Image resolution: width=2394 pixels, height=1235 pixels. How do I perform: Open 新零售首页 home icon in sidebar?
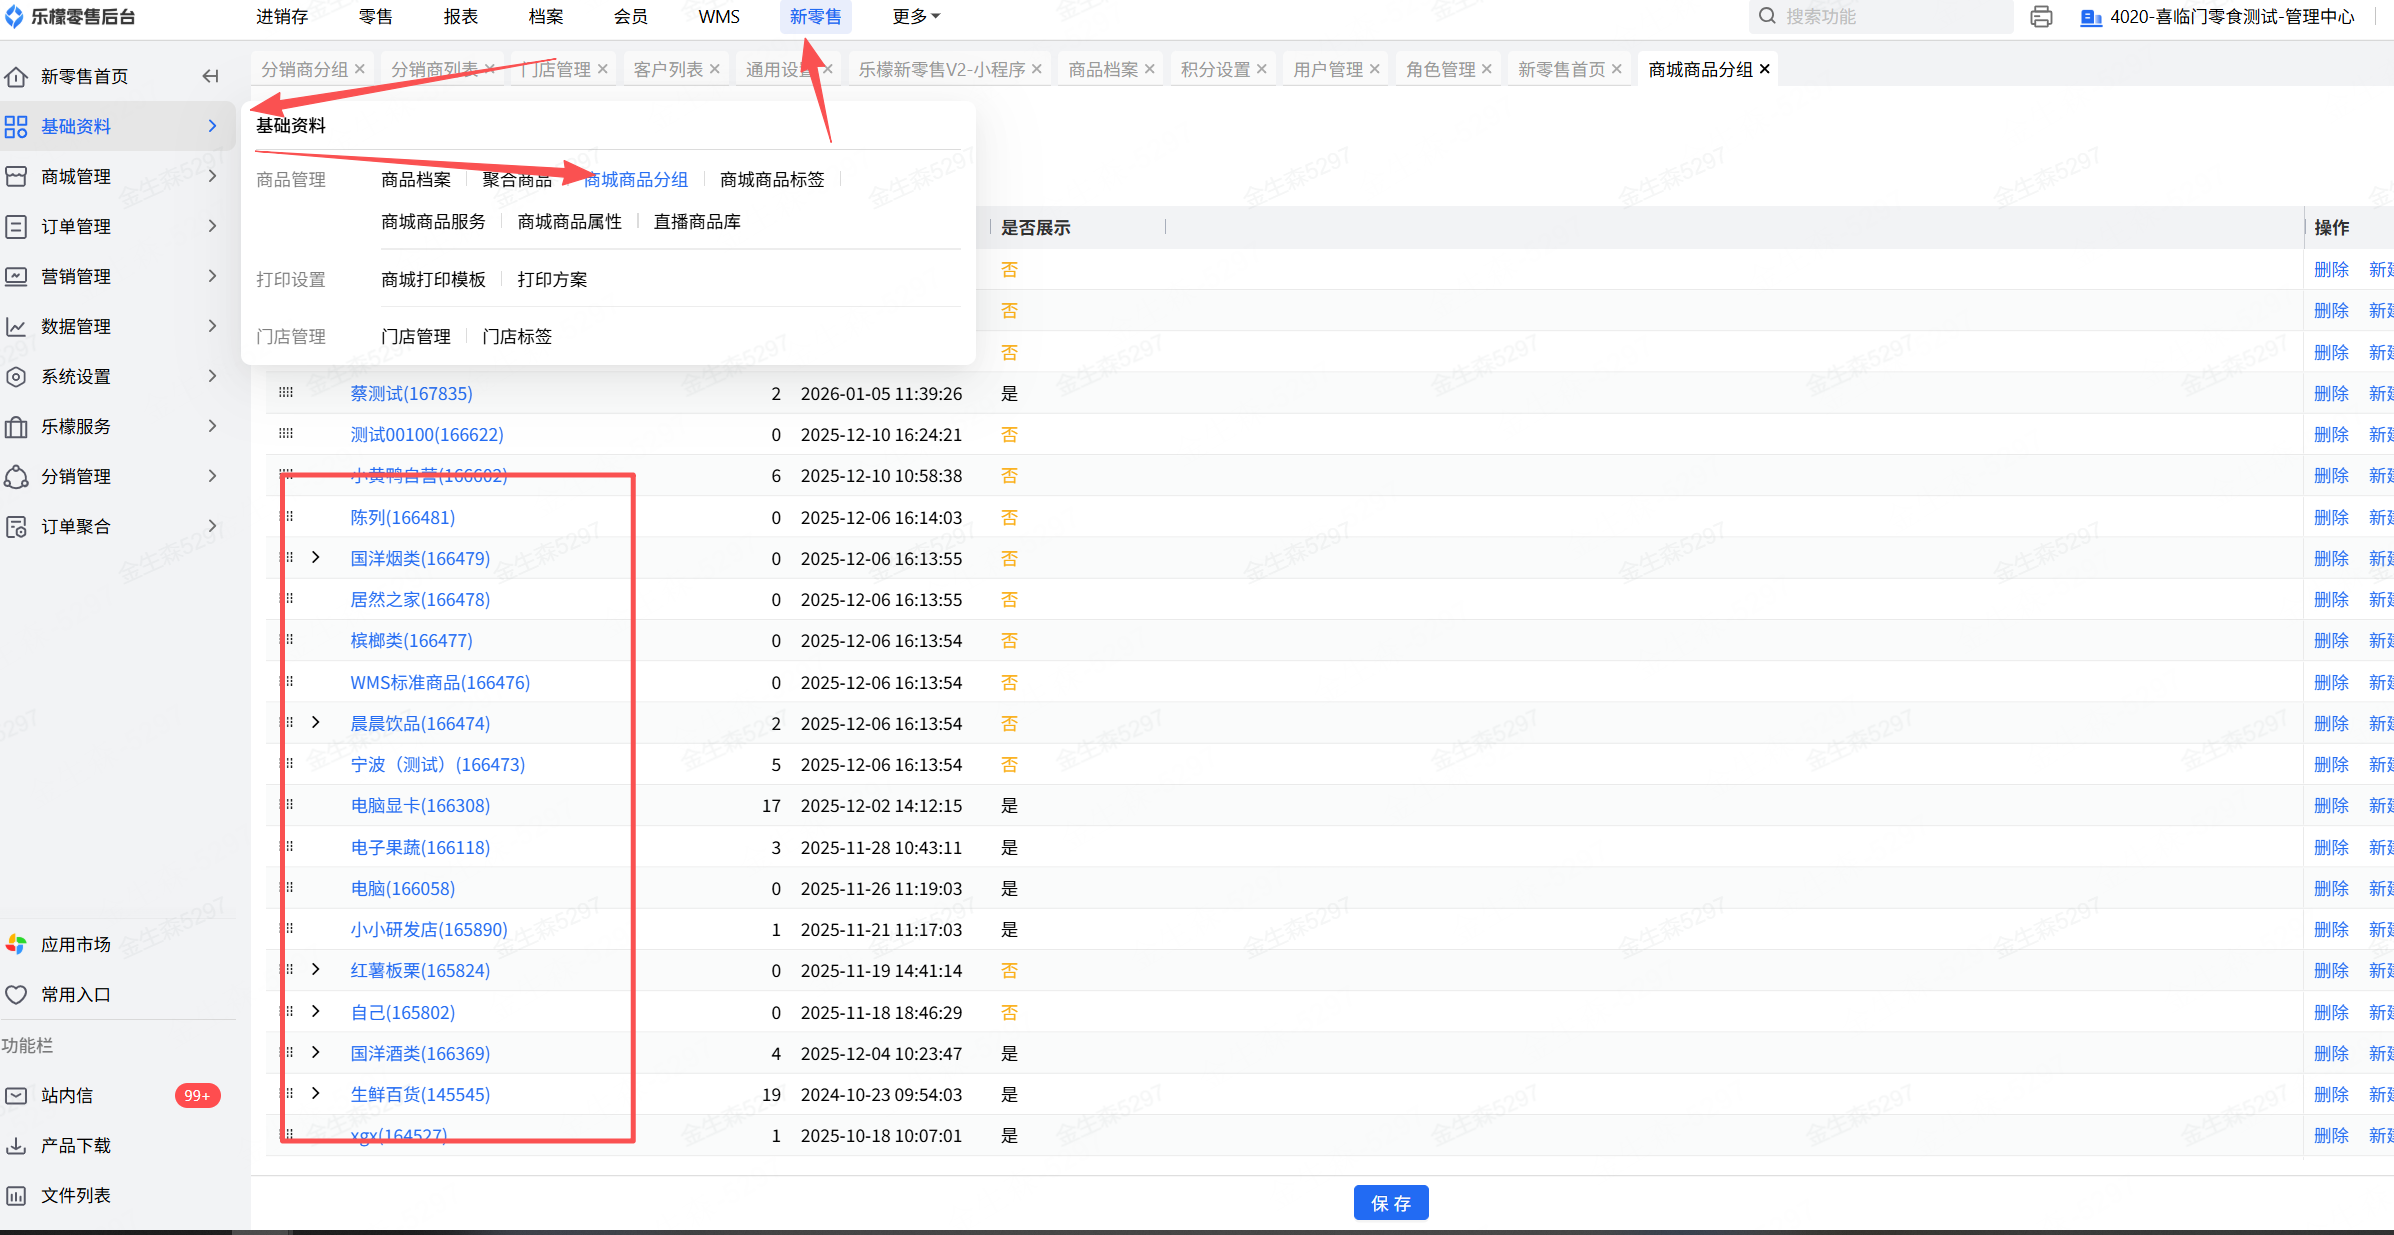(17, 77)
